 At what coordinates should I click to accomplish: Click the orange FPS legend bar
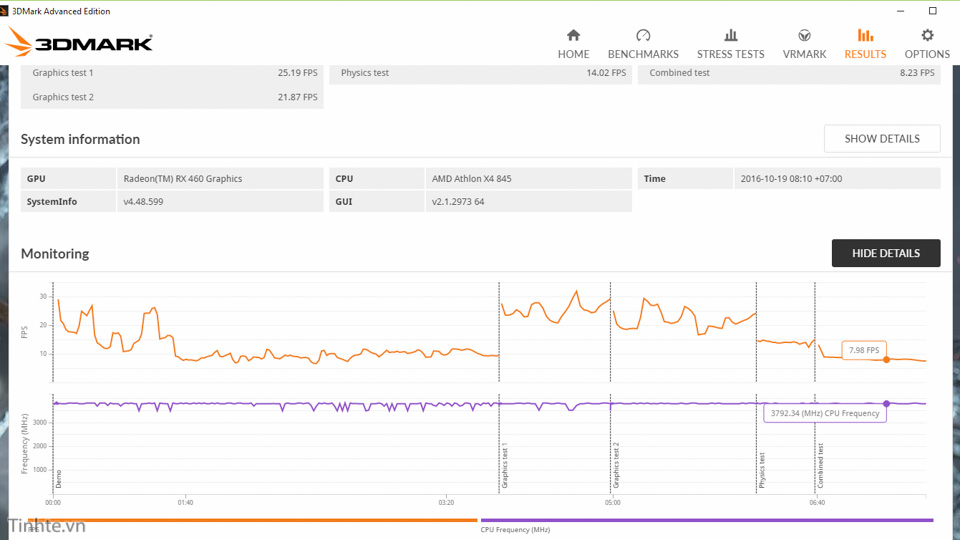tap(252, 520)
